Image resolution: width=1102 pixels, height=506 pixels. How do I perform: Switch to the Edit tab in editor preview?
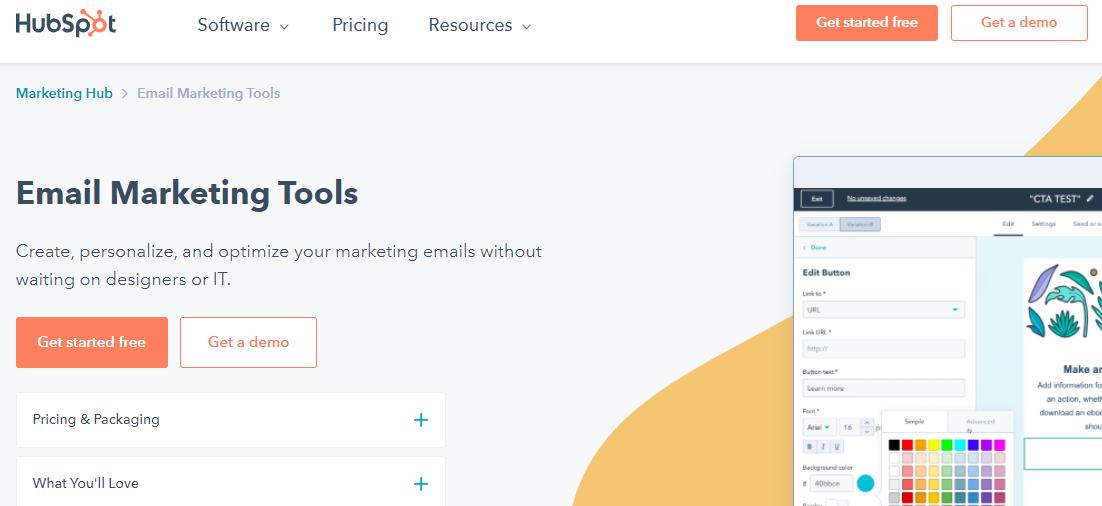1009,224
